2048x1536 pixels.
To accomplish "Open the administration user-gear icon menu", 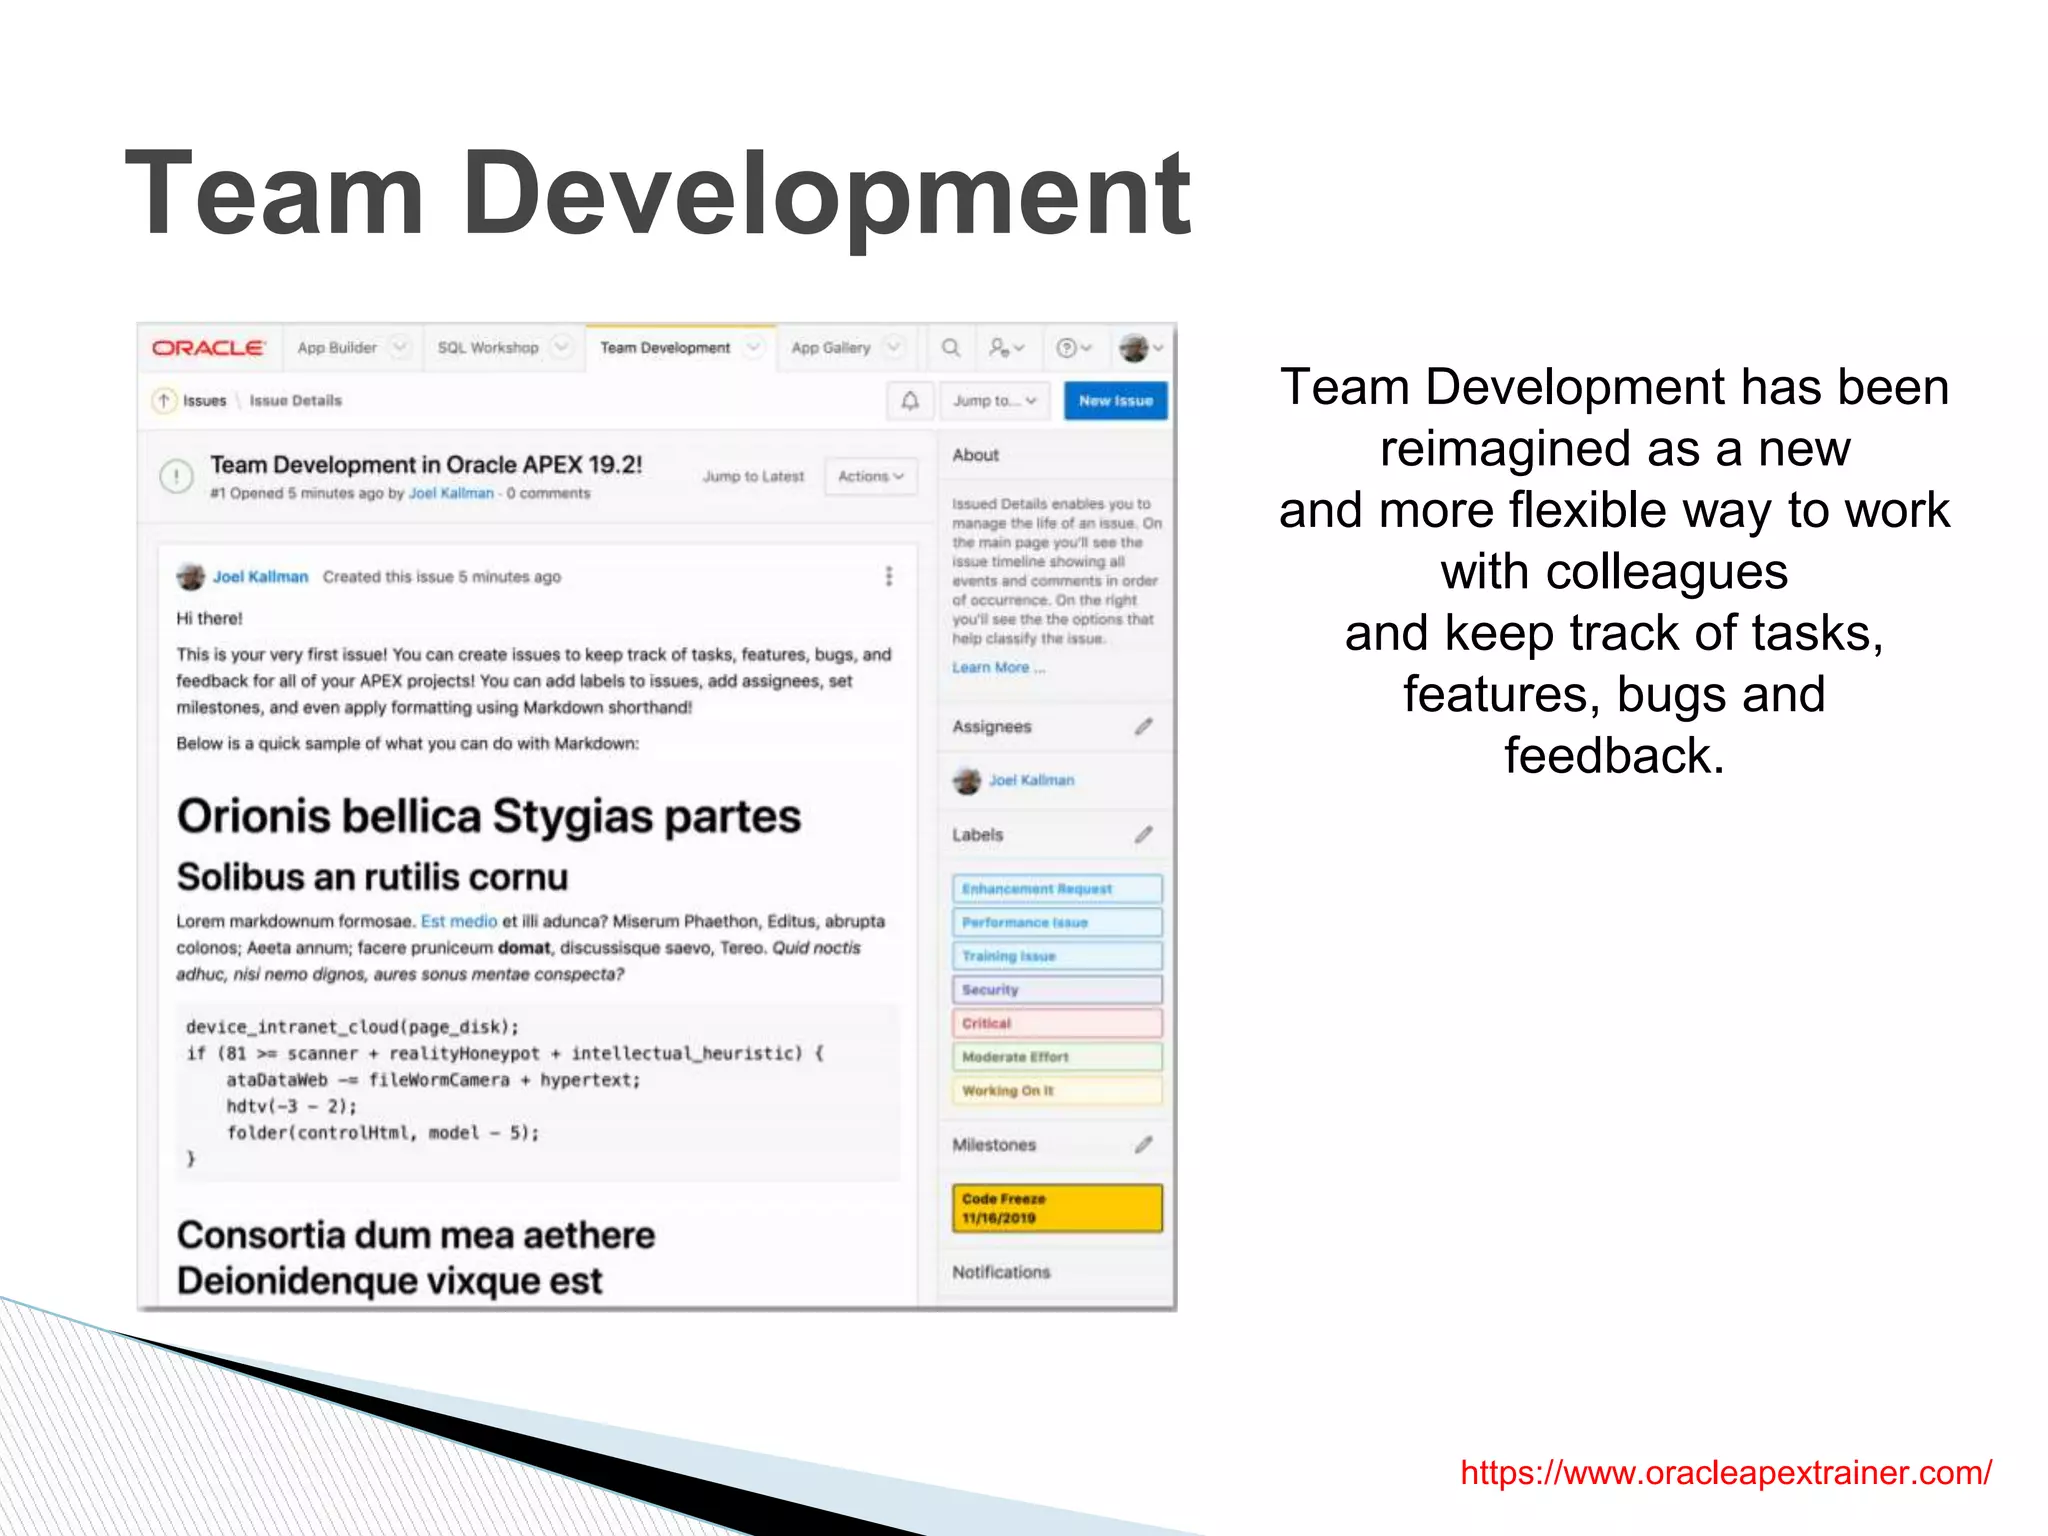I will click(x=1006, y=348).
